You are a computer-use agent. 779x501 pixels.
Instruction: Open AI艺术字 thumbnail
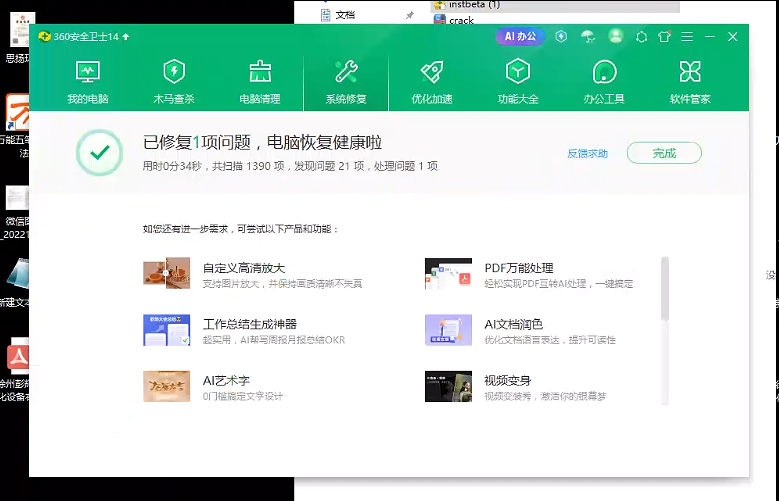pyautogui.click(x=166, y=386)
